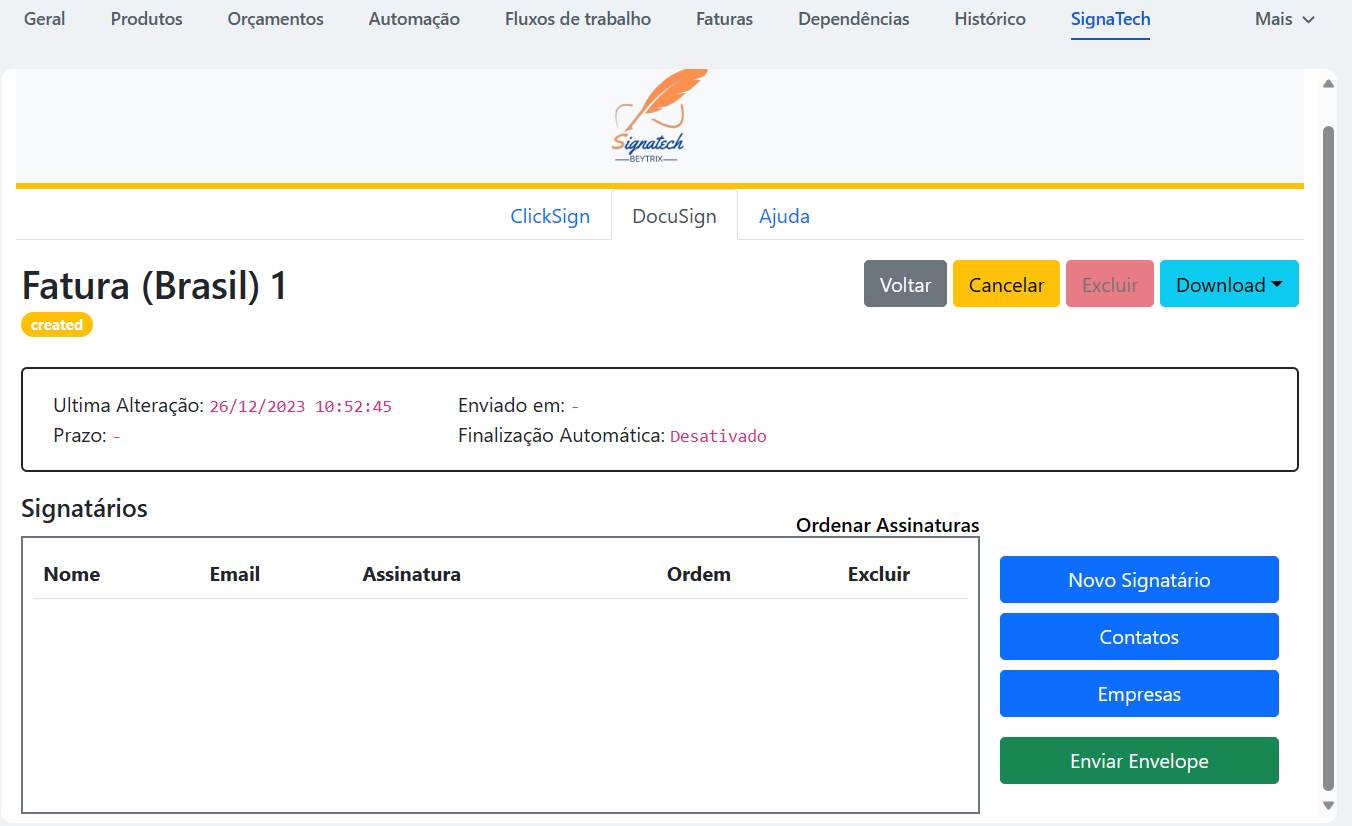This screenshot has height=826, width=1352.
Task: Go to the Geral tab
Action: point(44,19)
